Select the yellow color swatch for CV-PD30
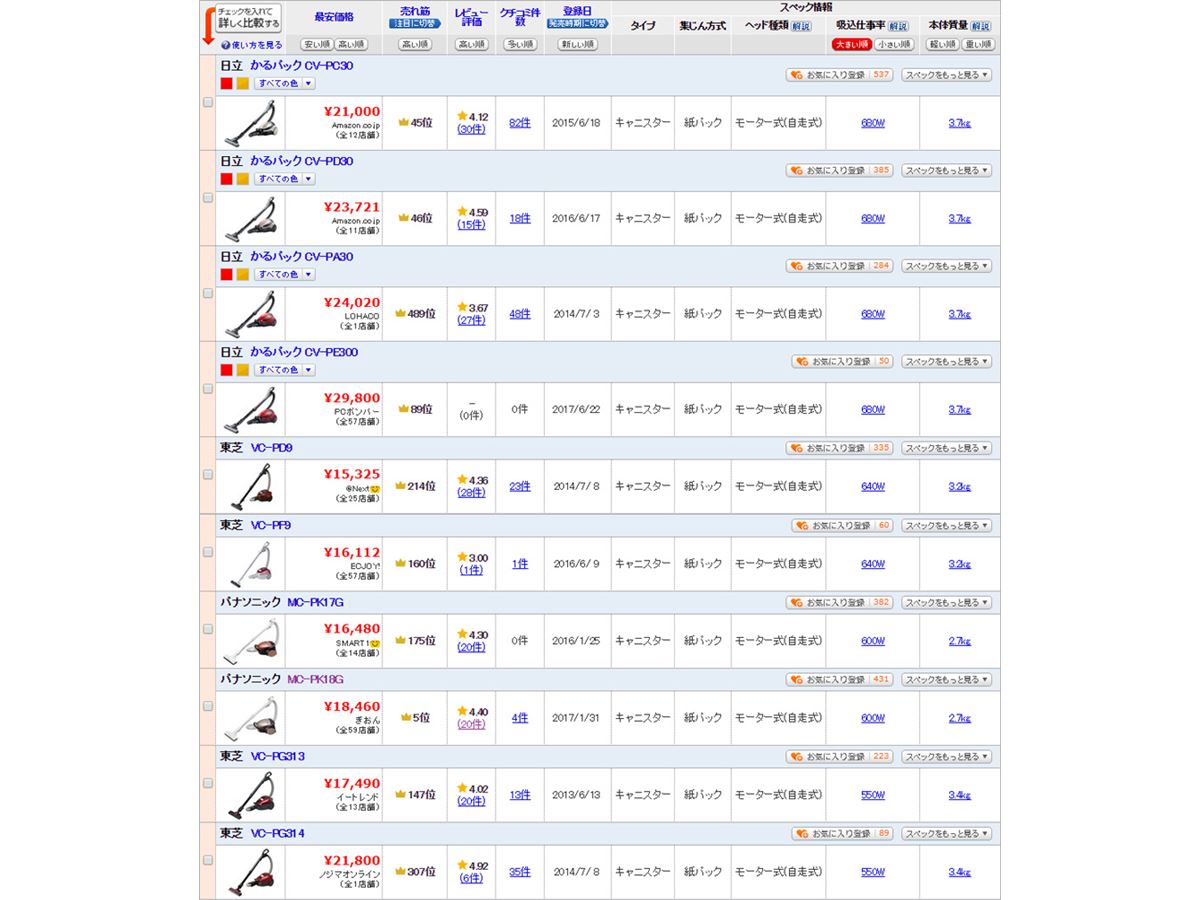The image size is (1200, 900). [243, 179]
